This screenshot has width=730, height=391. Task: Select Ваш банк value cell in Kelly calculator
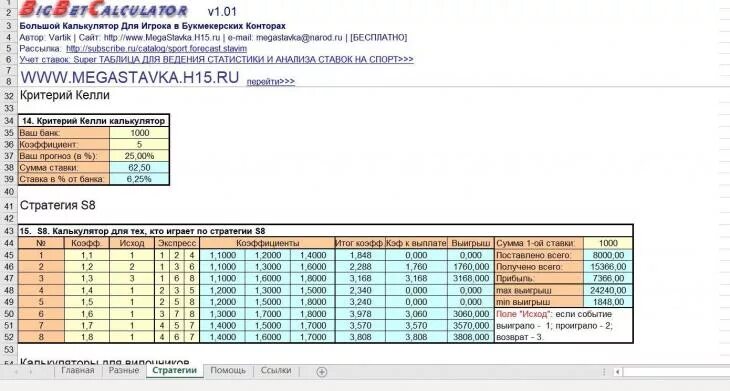coord(139,133)
